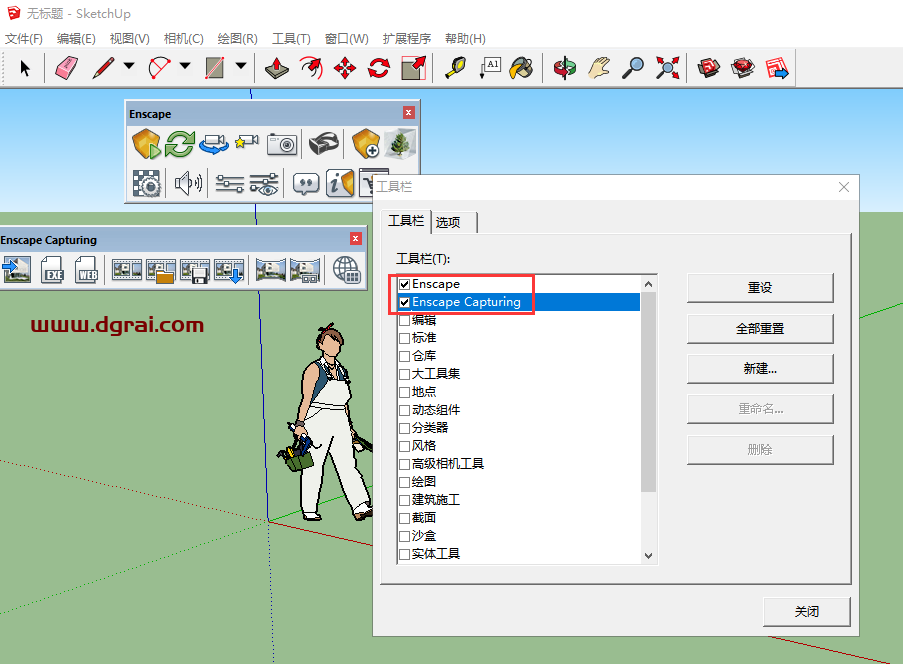The height and width of the screenshot is (664, 903).
Task: Click the Zoom Extents tool
Action: [667, 68]
